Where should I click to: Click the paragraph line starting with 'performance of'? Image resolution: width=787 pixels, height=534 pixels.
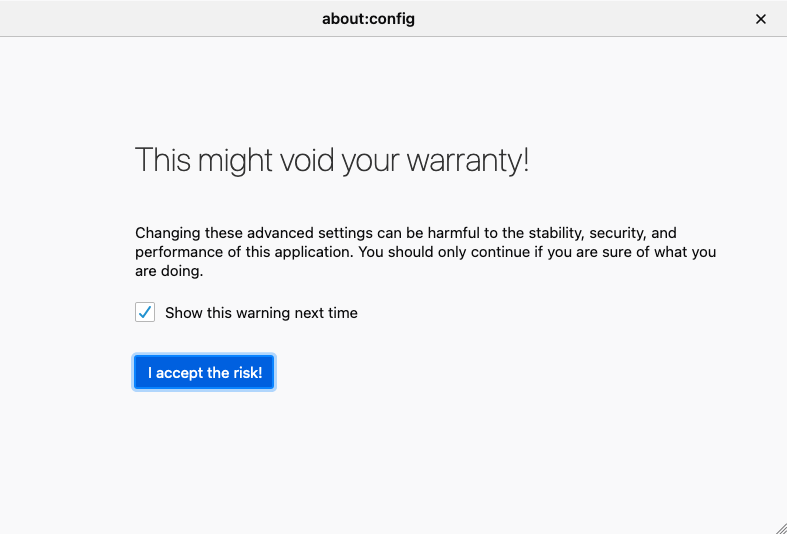[x=425, y=252]
